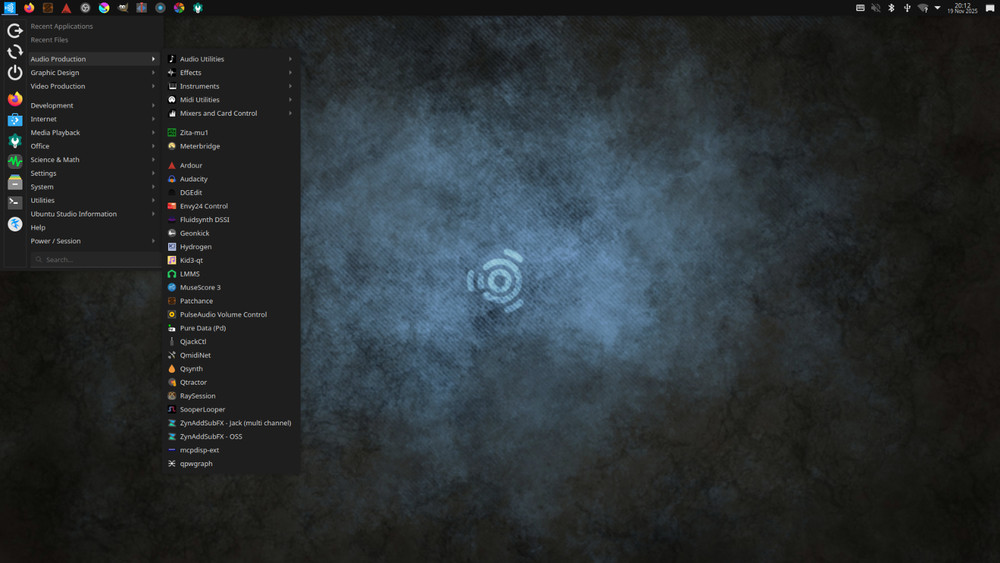Launch Pure Data (Pd)
The image size is (1000, 563).
pyautogui.click(x=231, y=328)
